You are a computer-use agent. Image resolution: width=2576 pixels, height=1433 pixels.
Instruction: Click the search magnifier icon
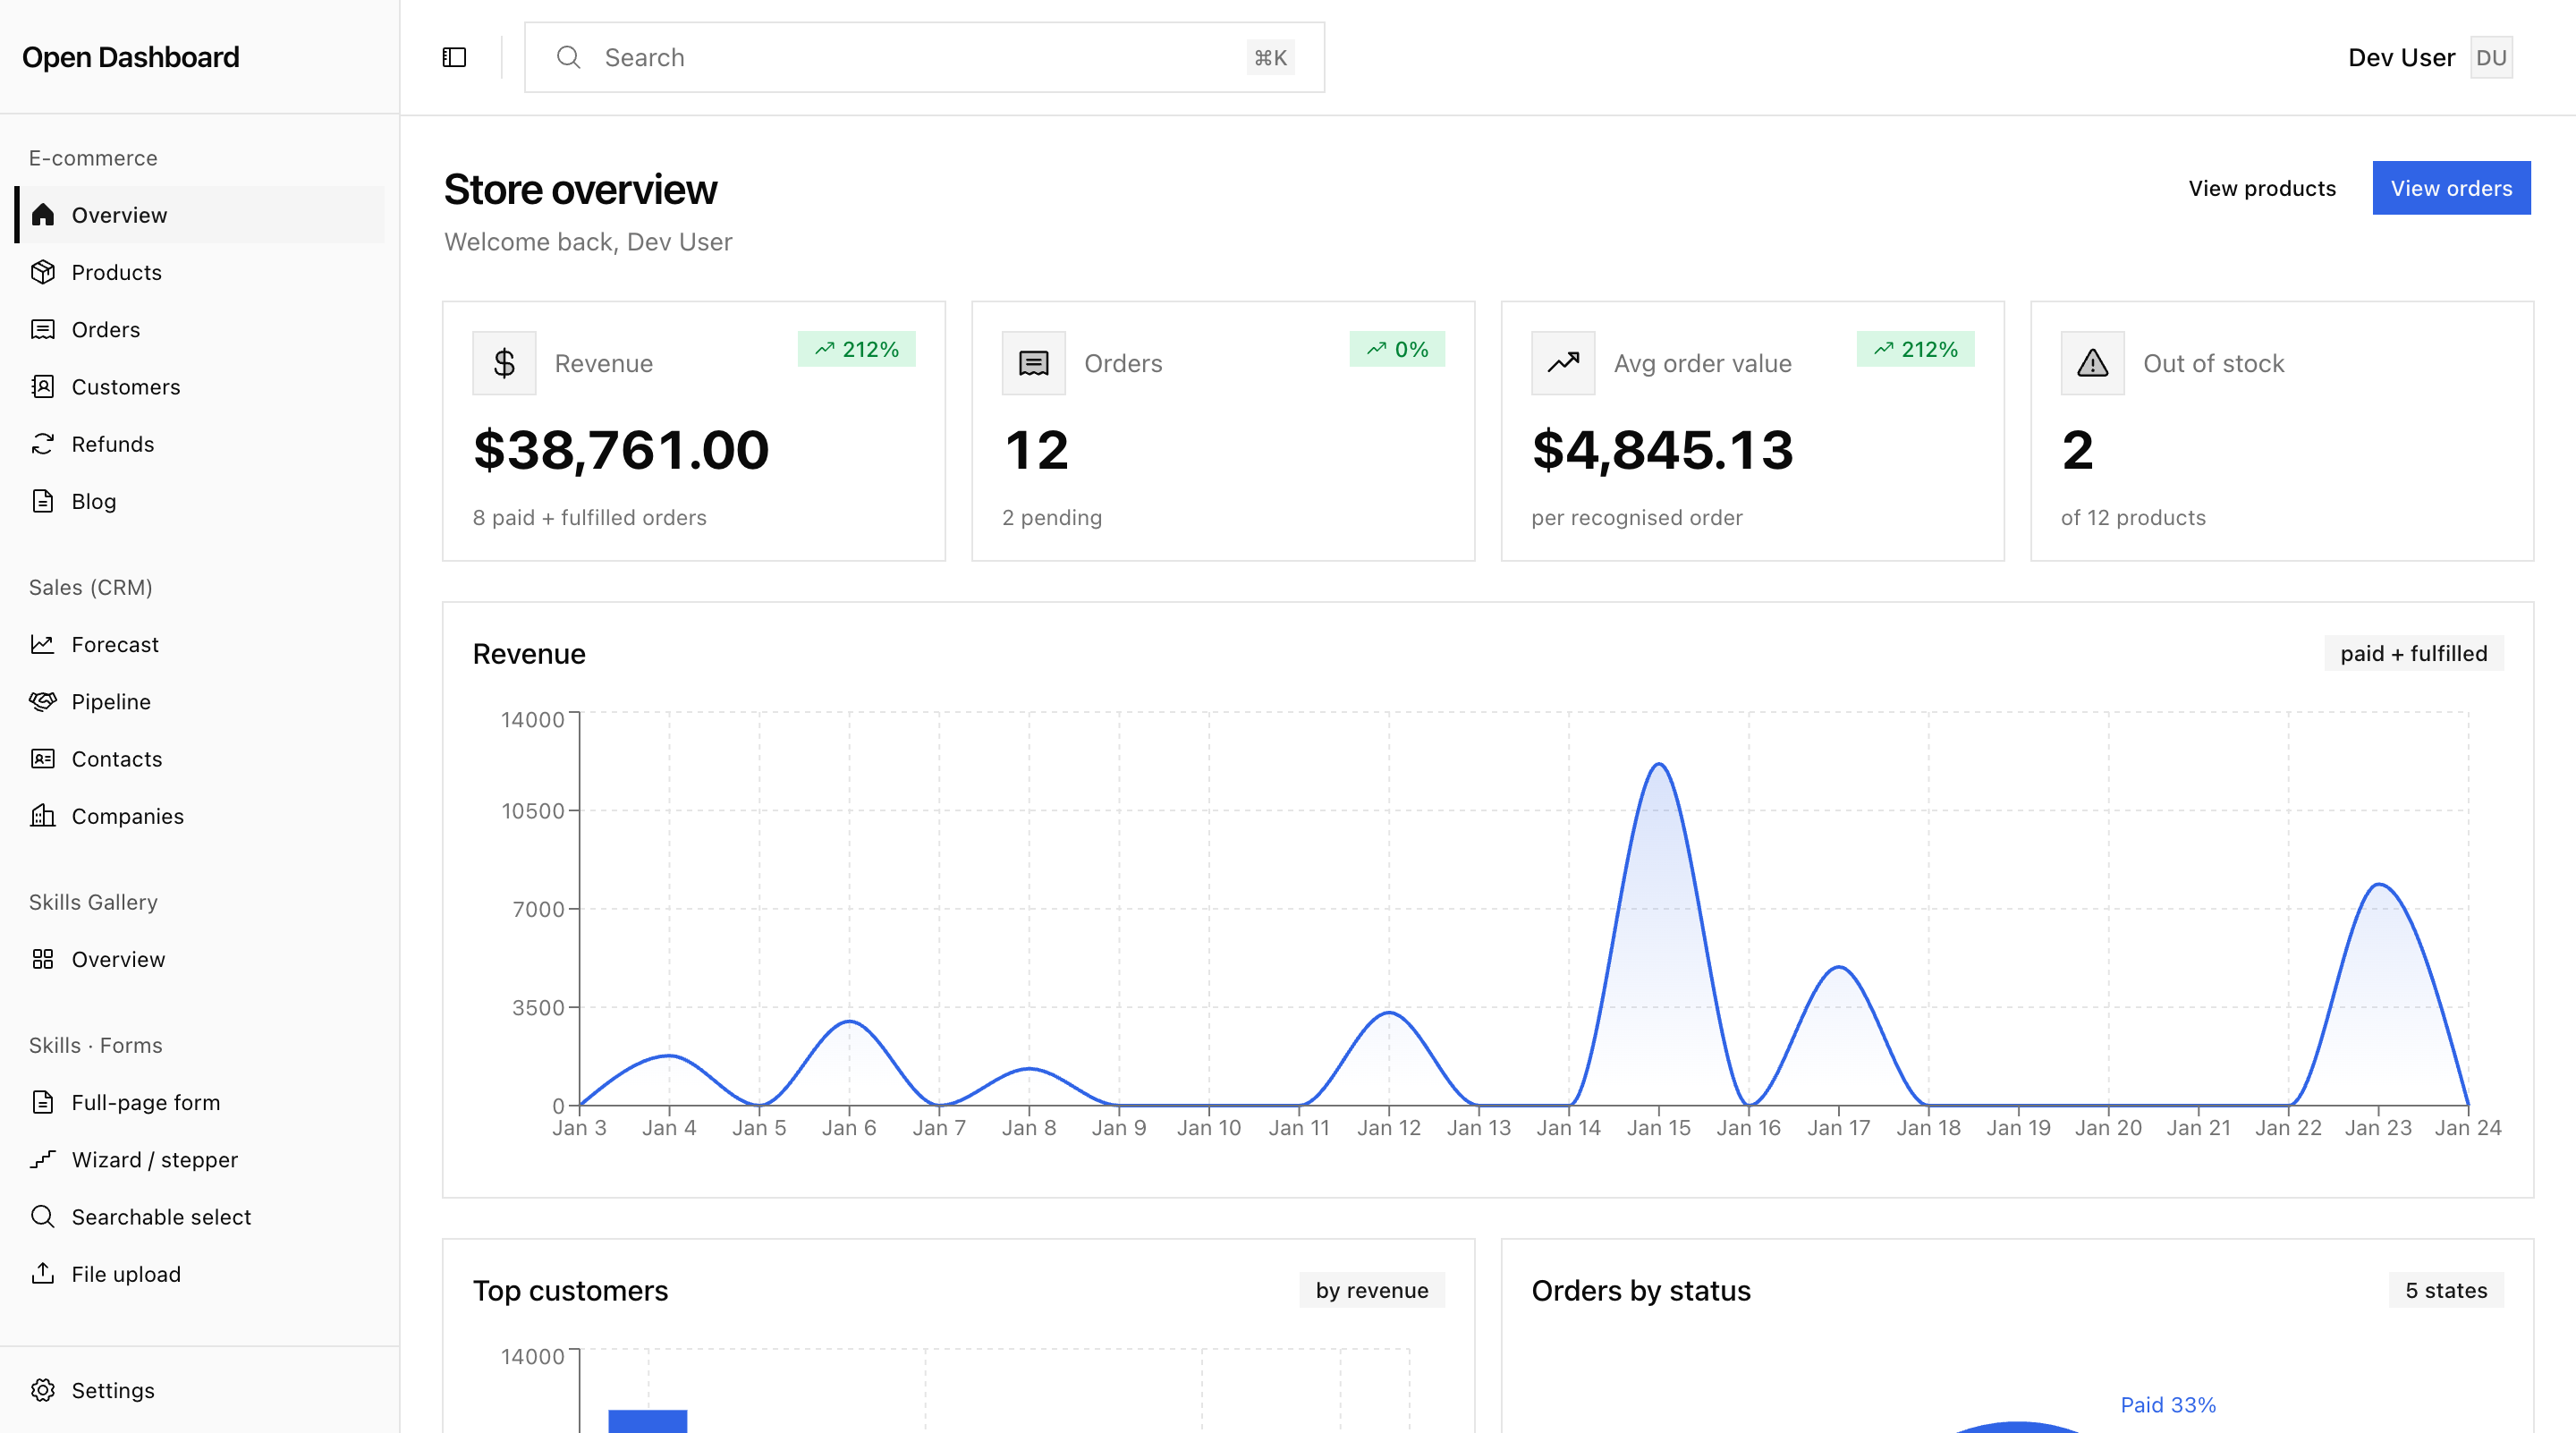click(x=568, y=57)
